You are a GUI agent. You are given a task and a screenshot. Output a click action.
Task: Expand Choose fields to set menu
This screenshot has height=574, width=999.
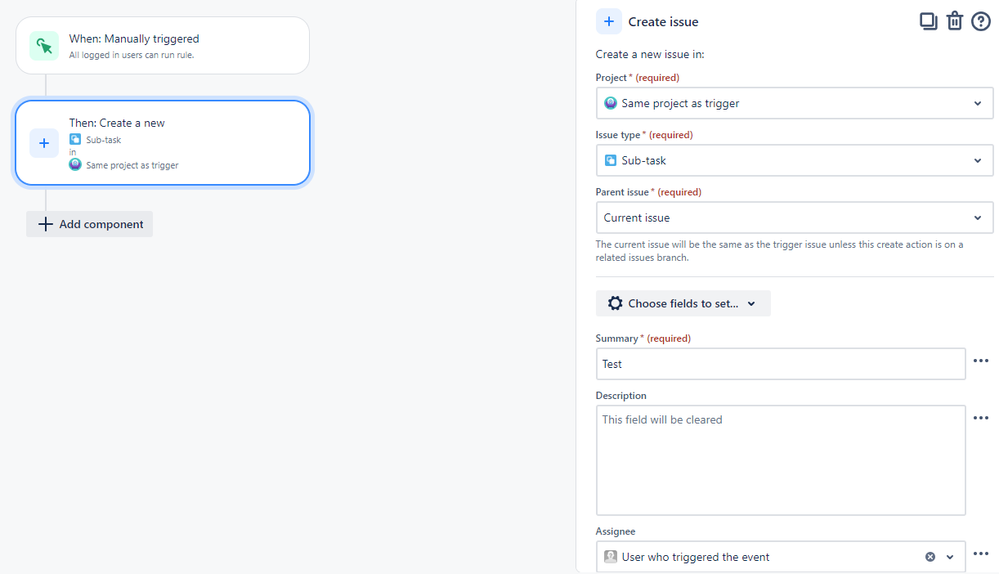pos(683,303)
